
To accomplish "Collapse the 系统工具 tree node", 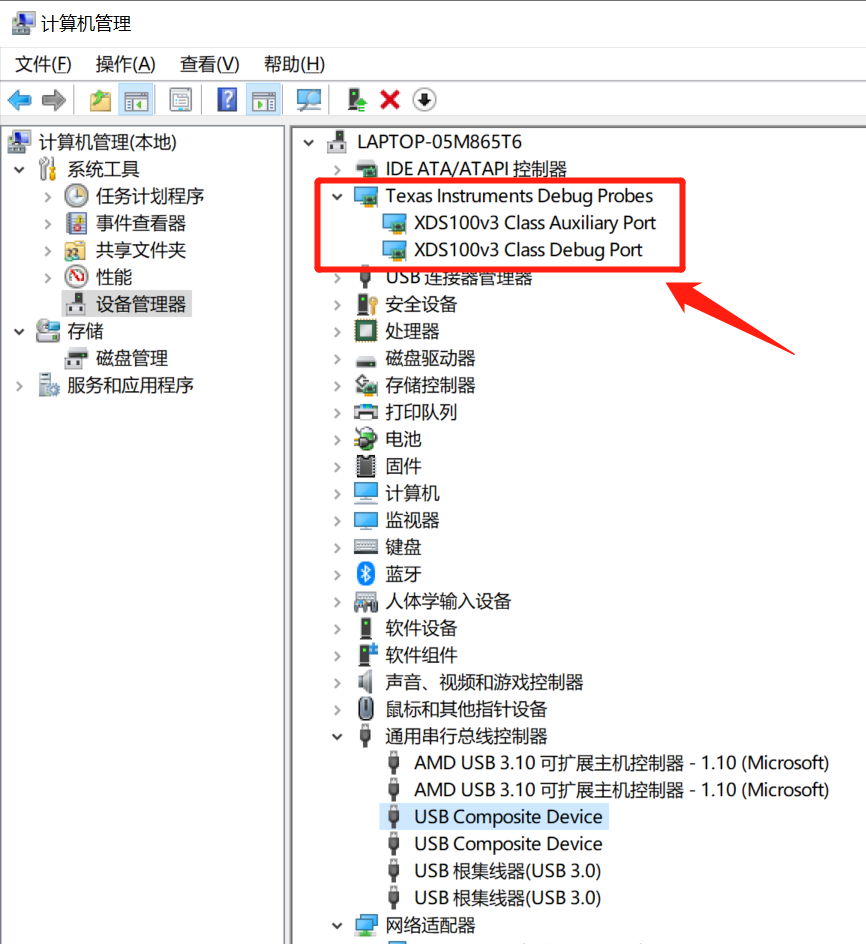I will click(20, 169).
